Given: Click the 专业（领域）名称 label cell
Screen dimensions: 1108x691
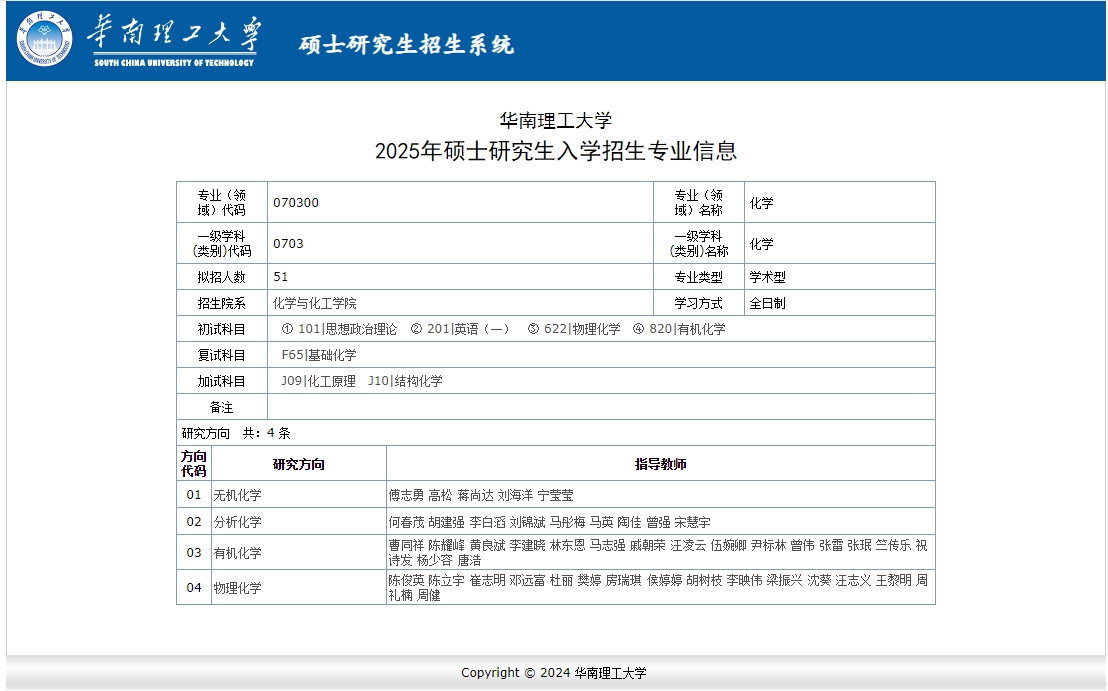Looking at the screenshot, I should [x=698, y=203].
